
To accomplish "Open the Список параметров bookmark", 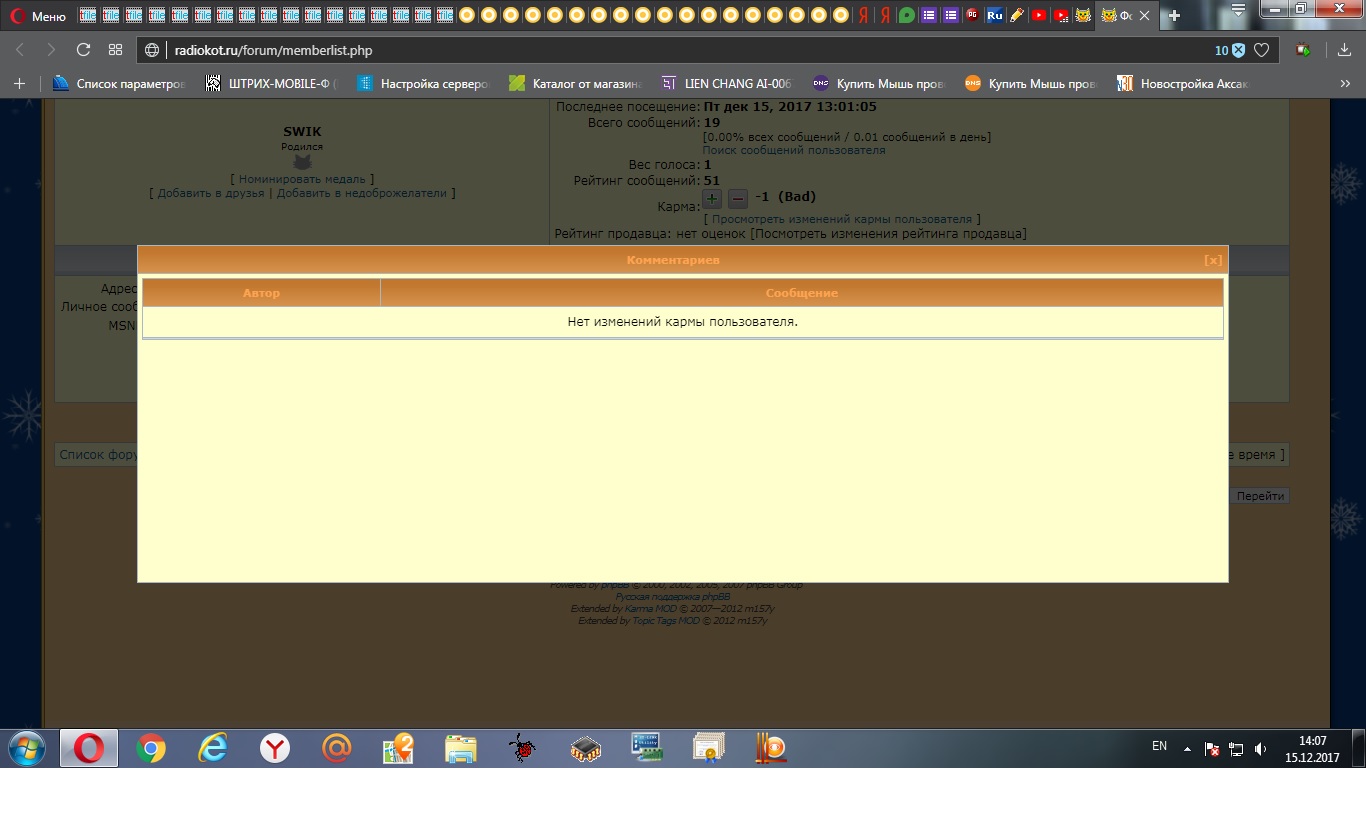I will click(x=120, y=84).
